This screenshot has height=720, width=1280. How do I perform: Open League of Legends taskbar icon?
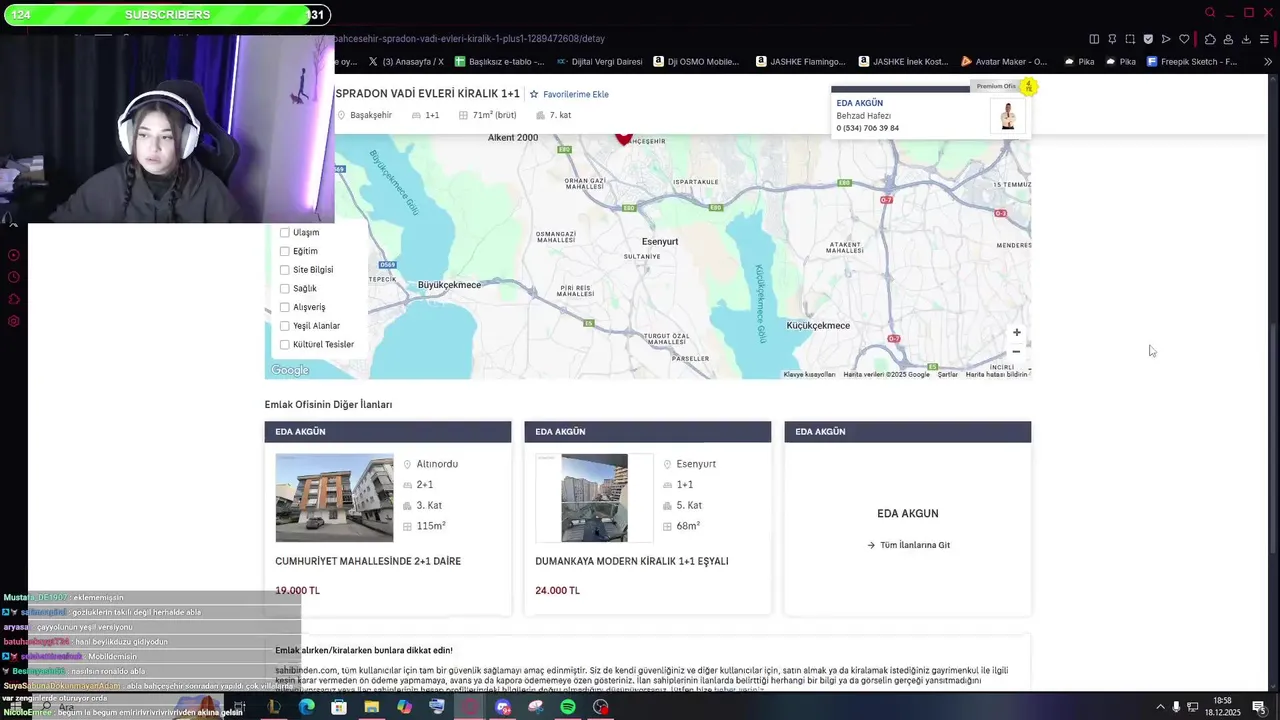[273, 707]
